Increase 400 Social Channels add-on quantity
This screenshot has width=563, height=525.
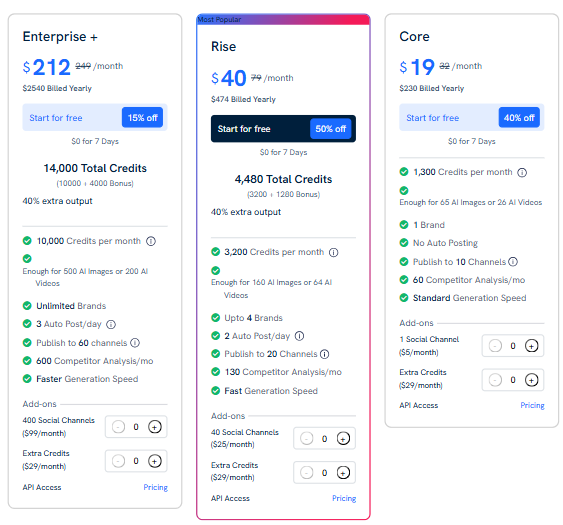[x=155, y=427]
